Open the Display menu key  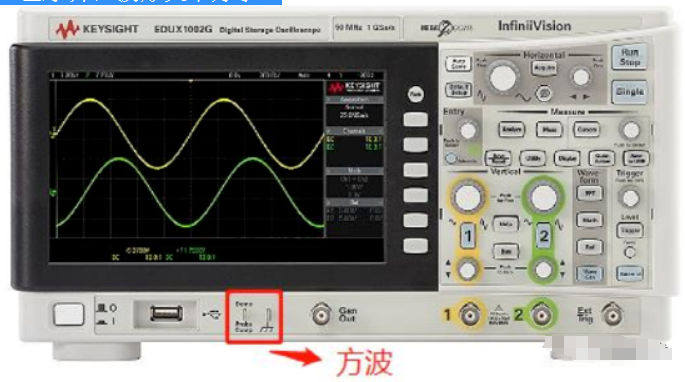point(567,158)
